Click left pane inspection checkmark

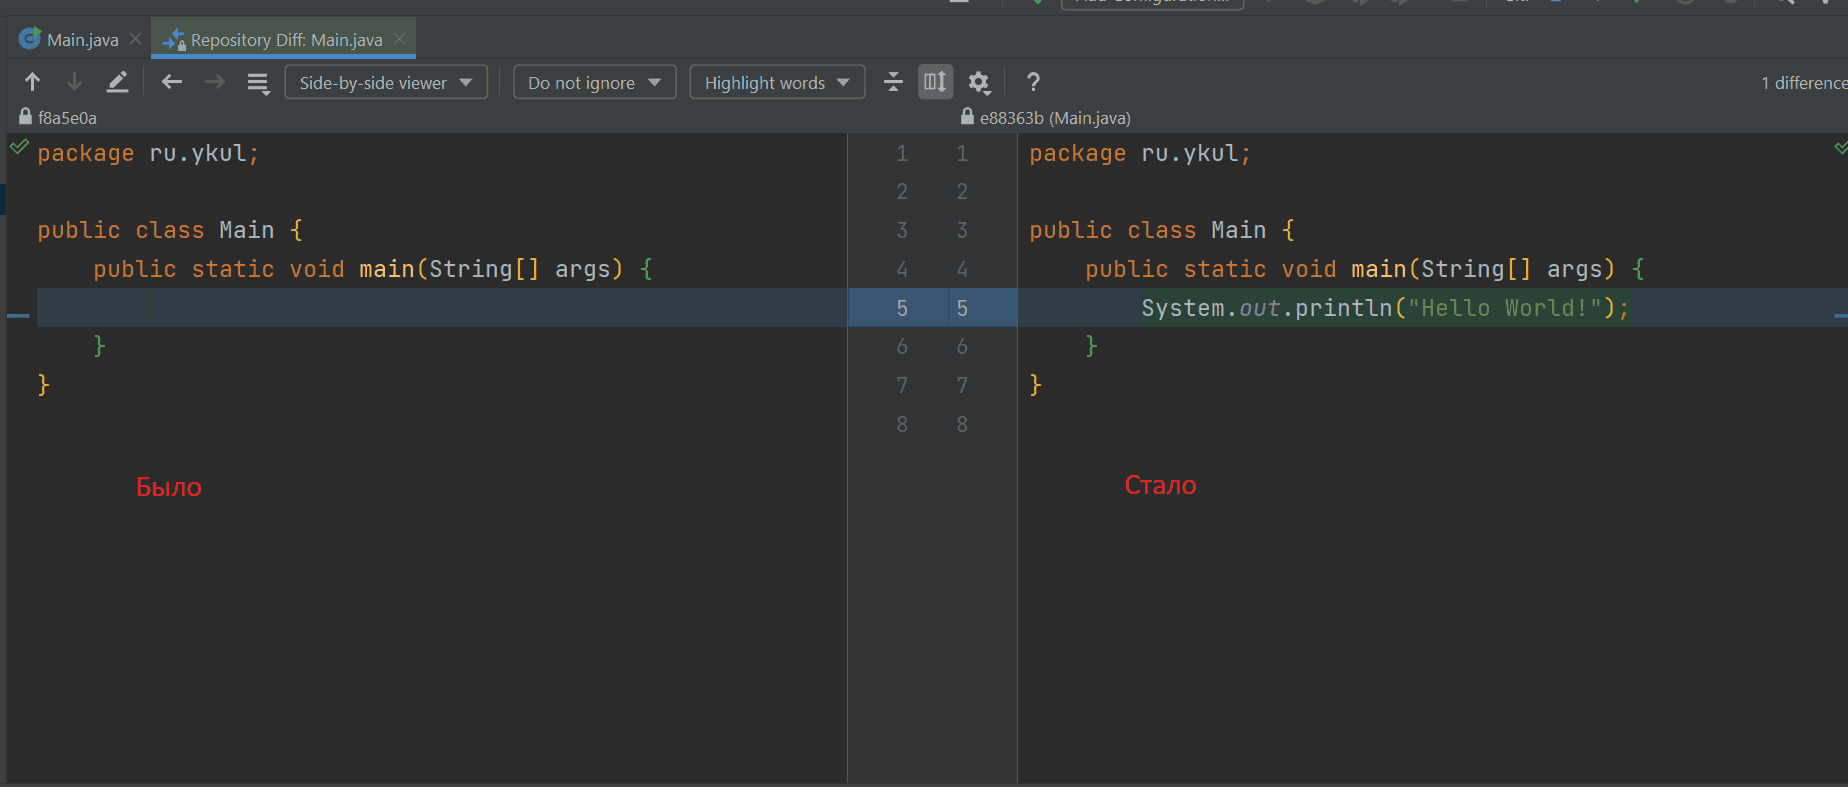(x=19, y=147)
